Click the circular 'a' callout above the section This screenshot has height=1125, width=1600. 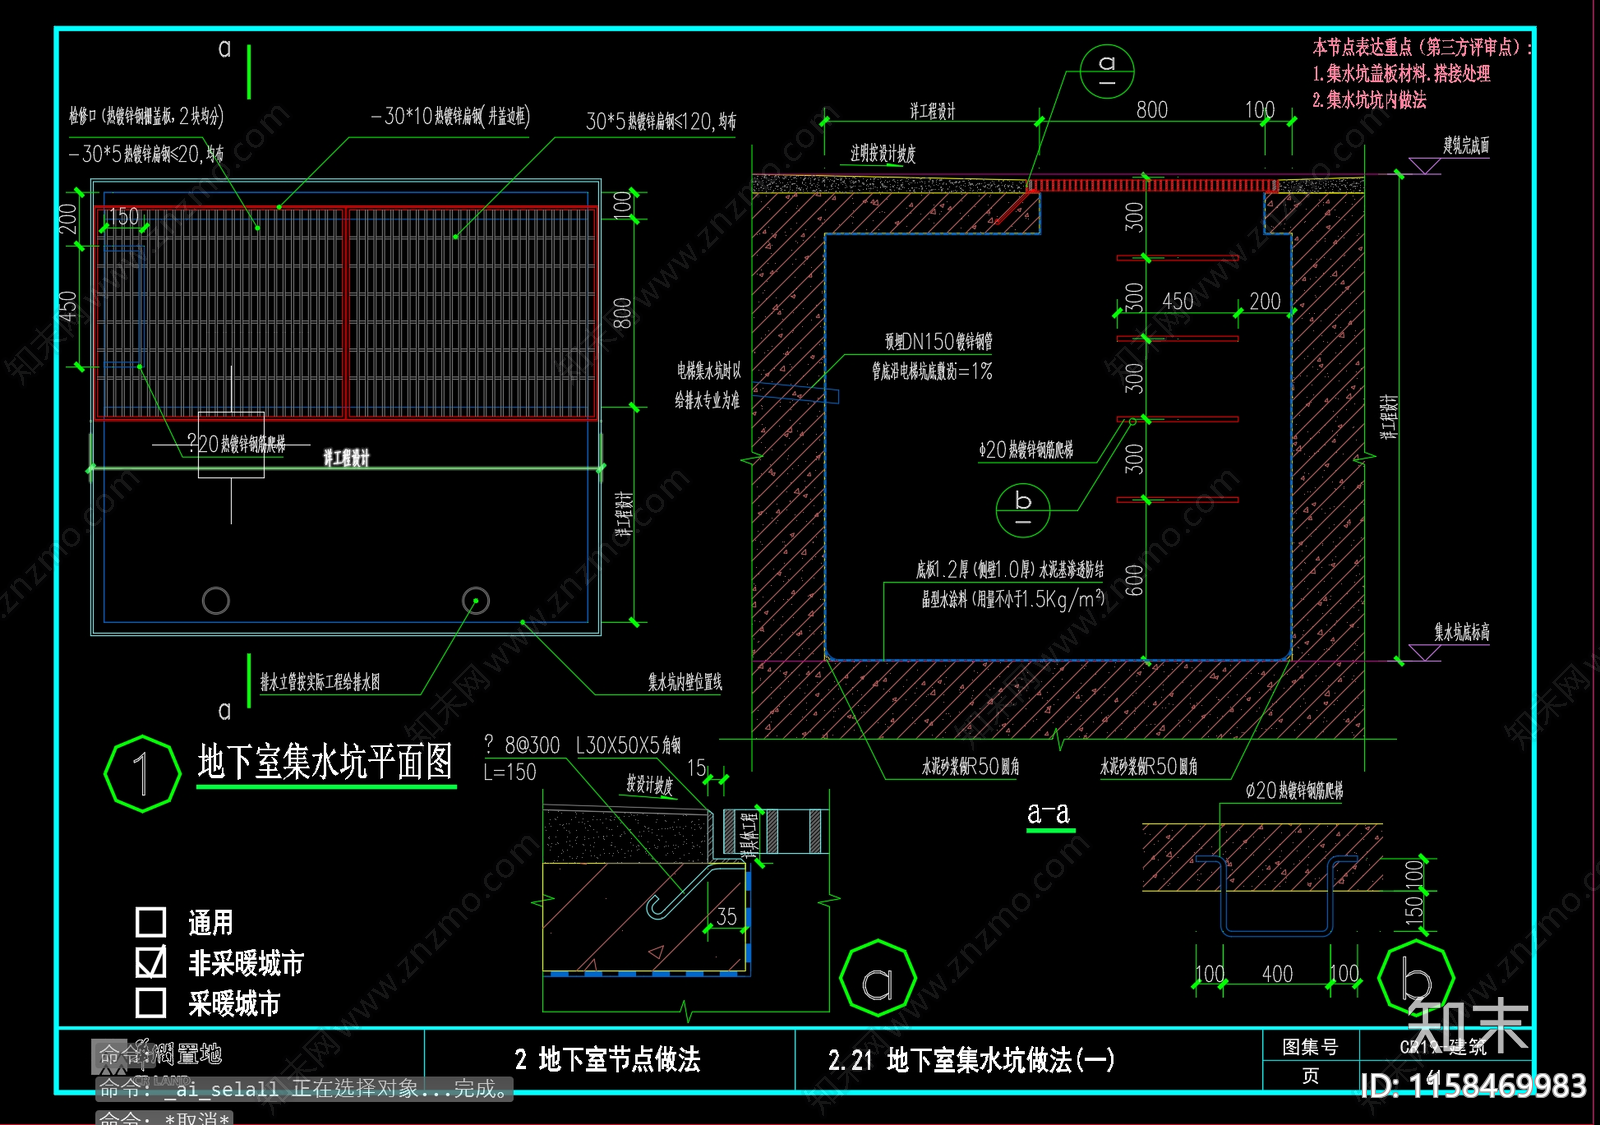pyautogui.click(x=1107, y=71)
